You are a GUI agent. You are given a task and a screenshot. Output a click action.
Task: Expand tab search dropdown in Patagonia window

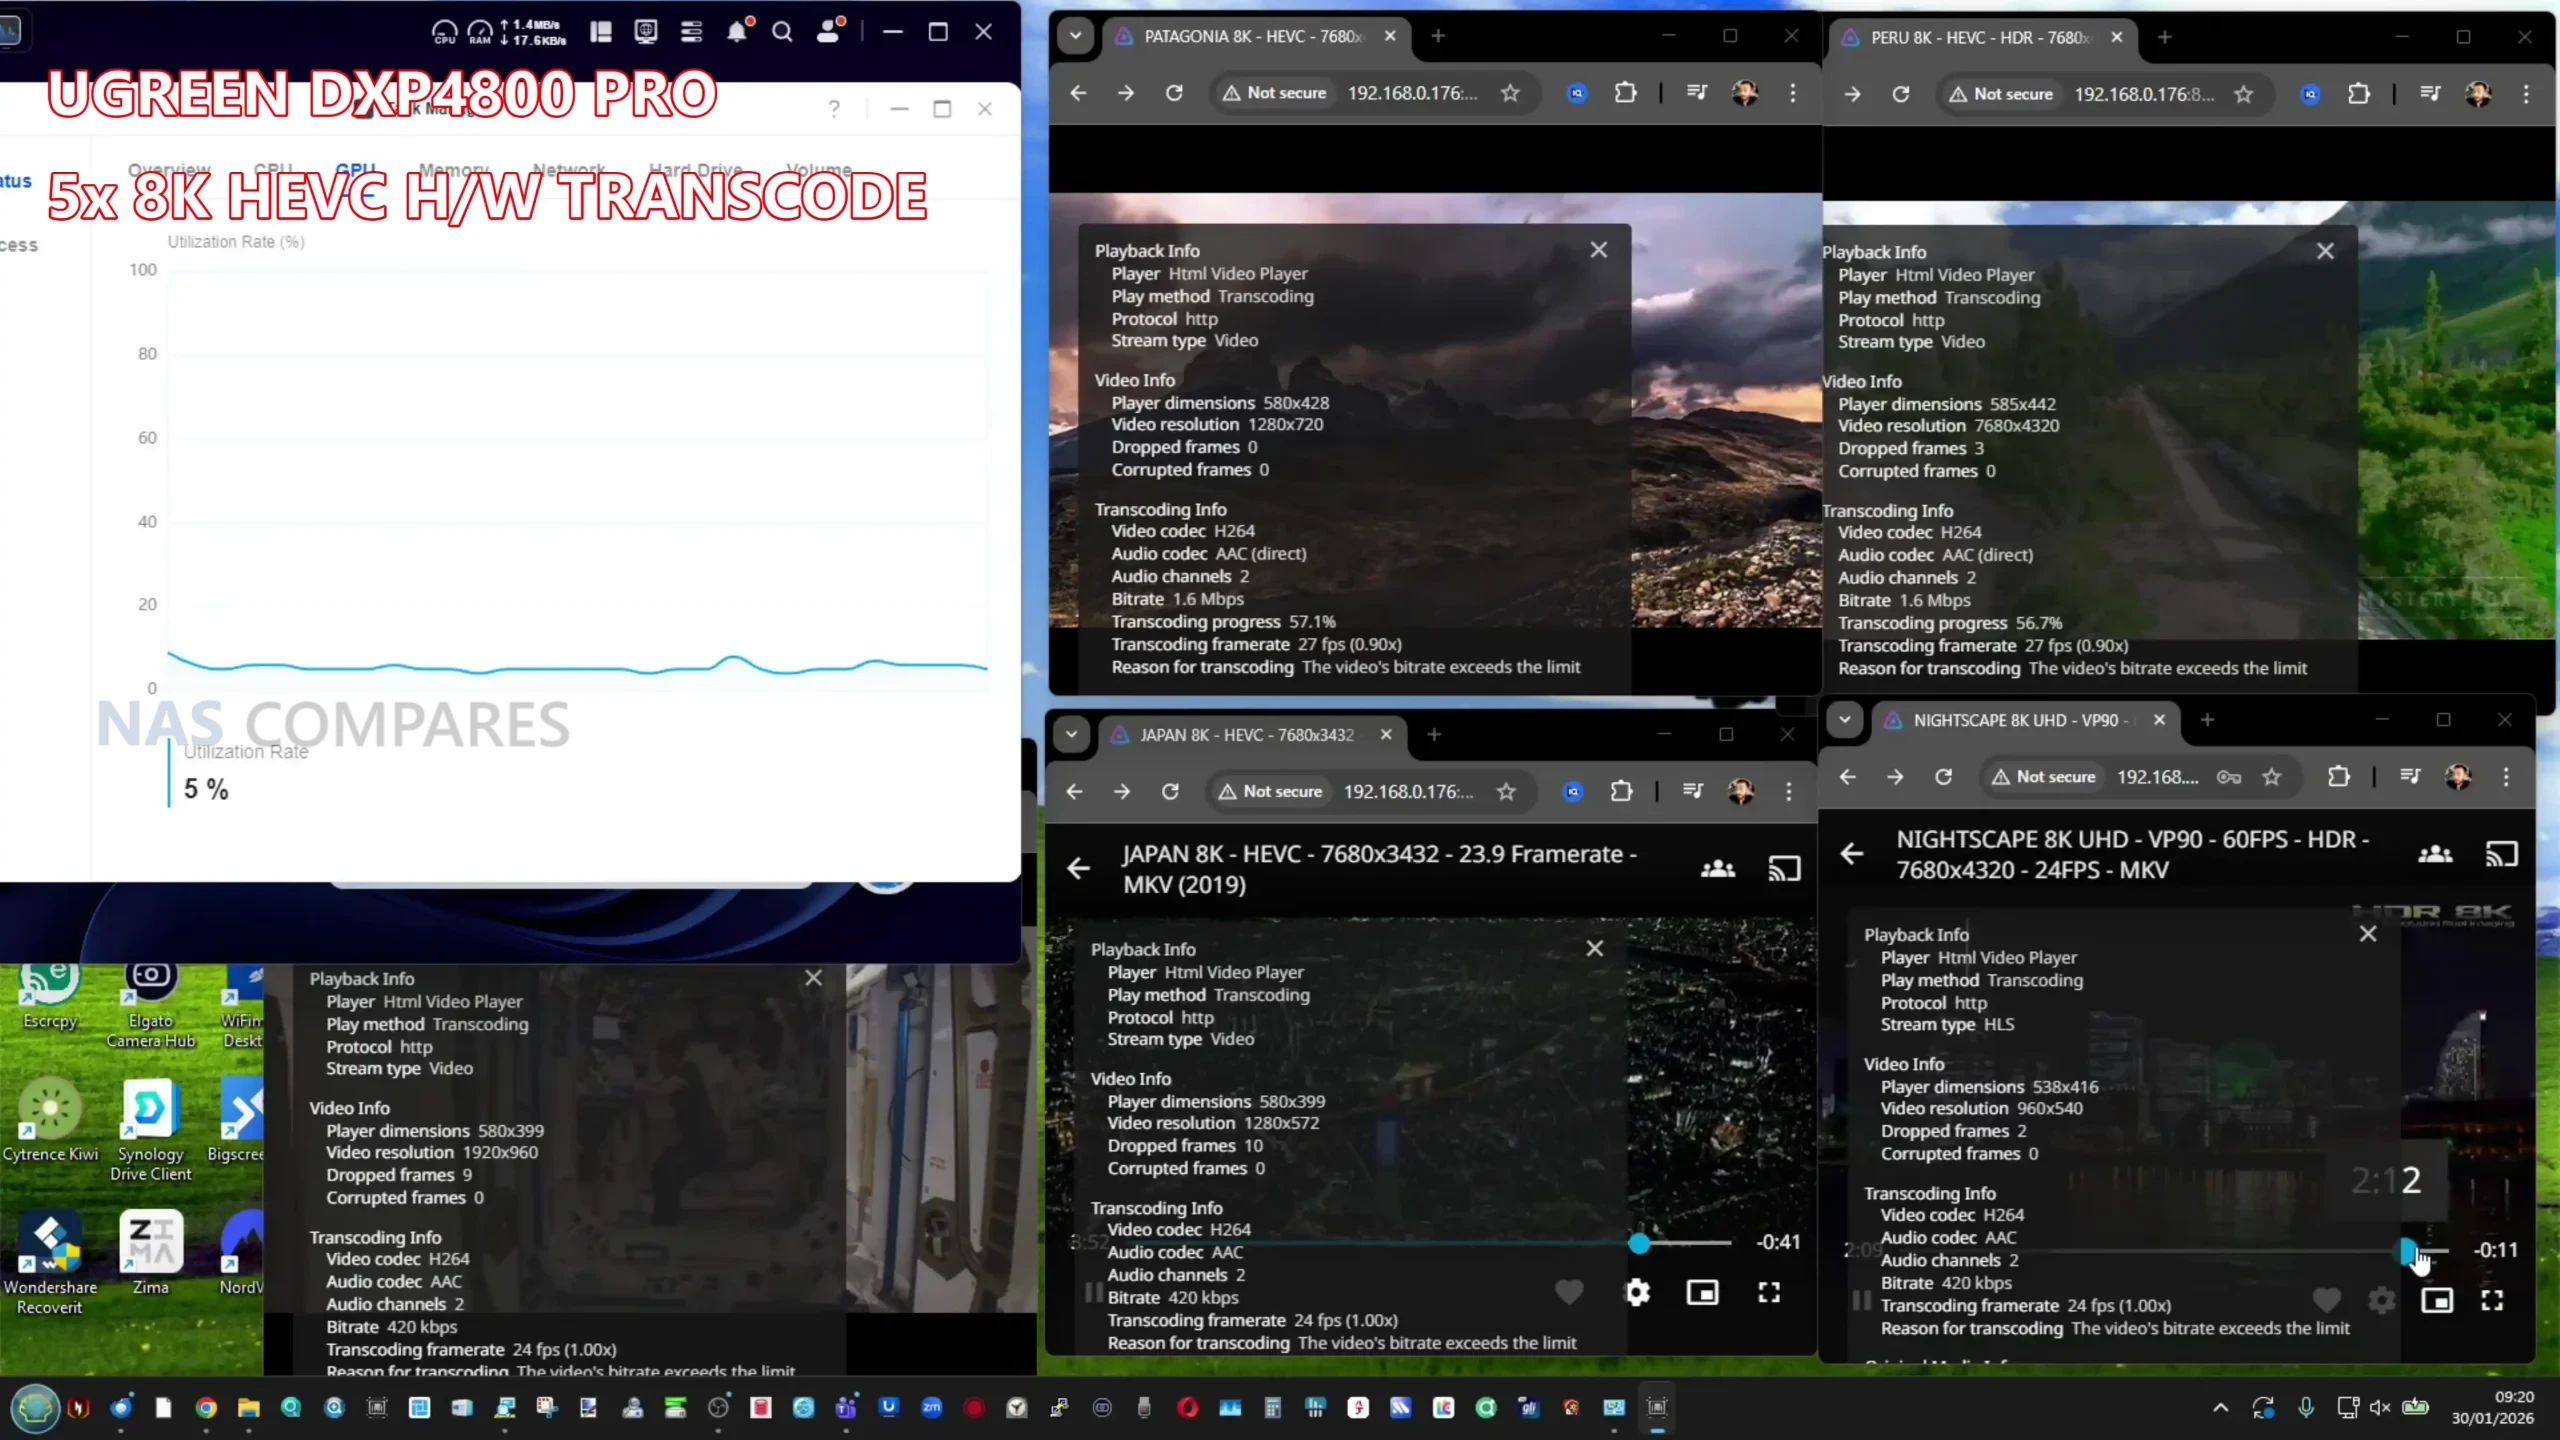click(x=1075, y=36)
